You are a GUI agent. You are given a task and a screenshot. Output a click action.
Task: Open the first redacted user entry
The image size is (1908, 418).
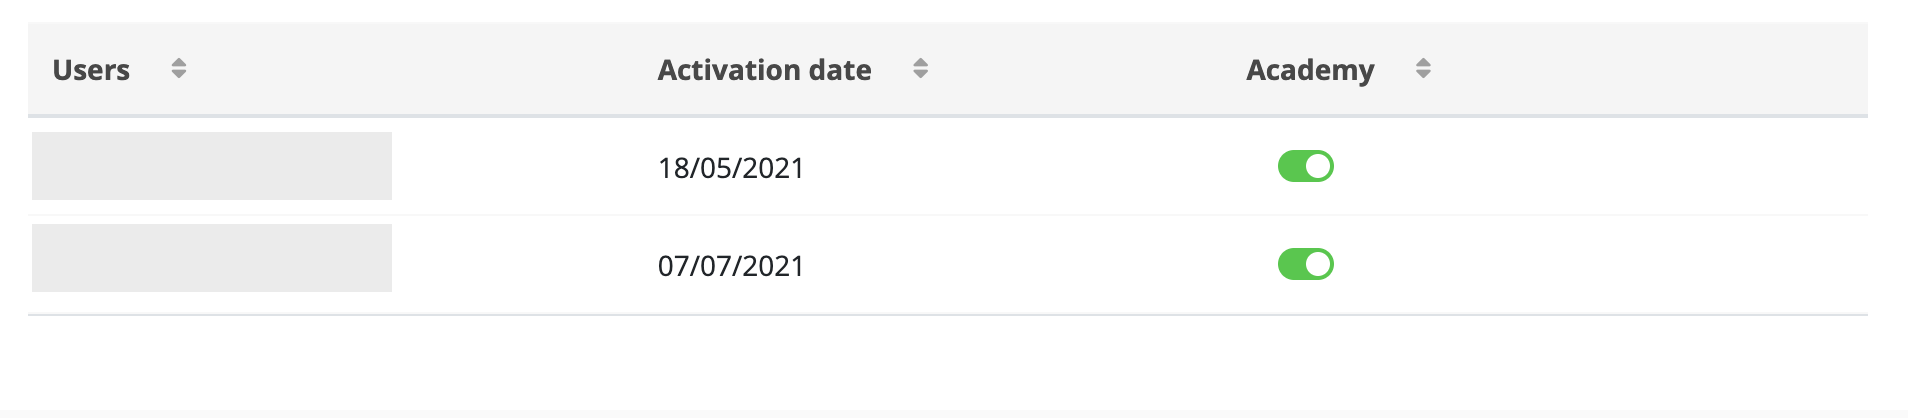212,166
